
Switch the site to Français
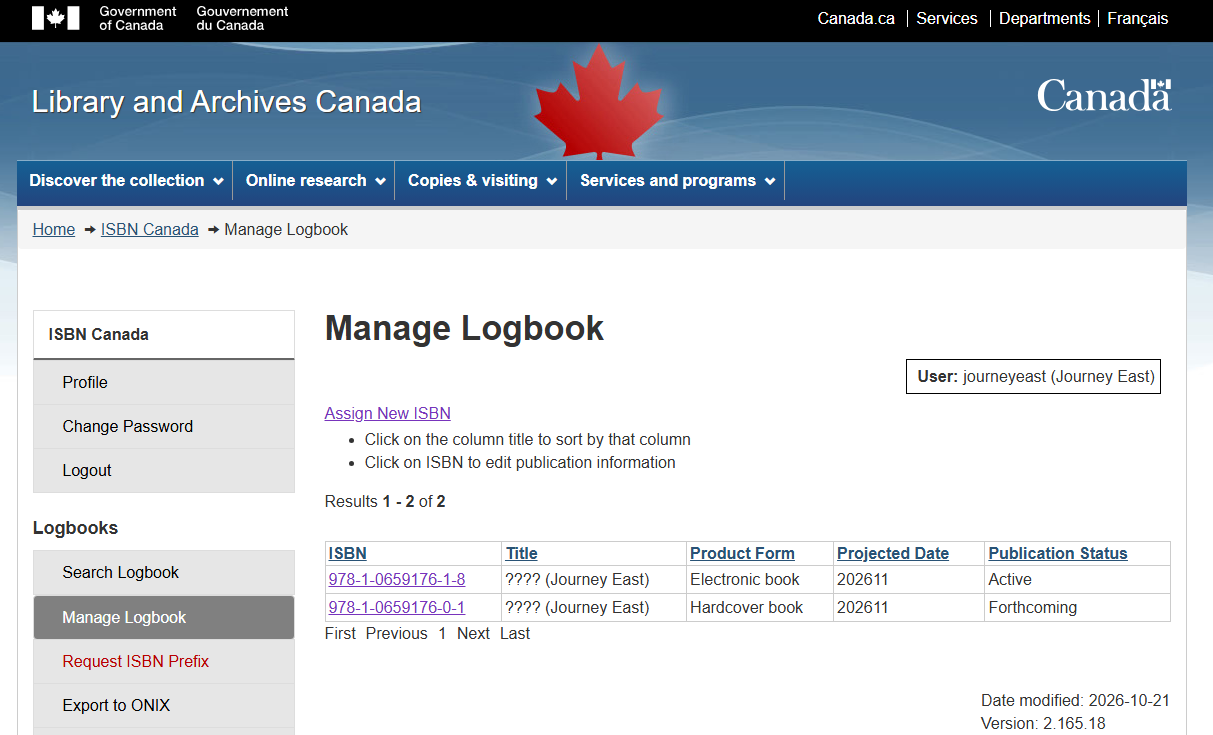(x=1138, y=18)
